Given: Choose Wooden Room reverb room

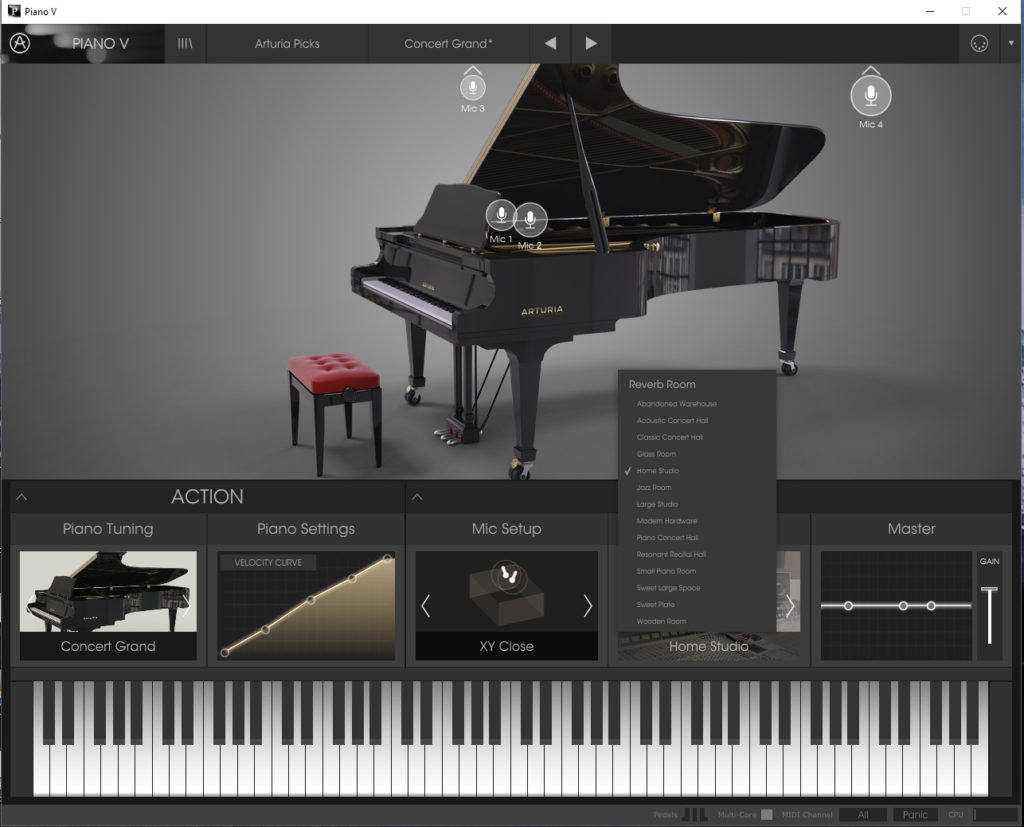Looking at the screenshot, I should (661, 621).
